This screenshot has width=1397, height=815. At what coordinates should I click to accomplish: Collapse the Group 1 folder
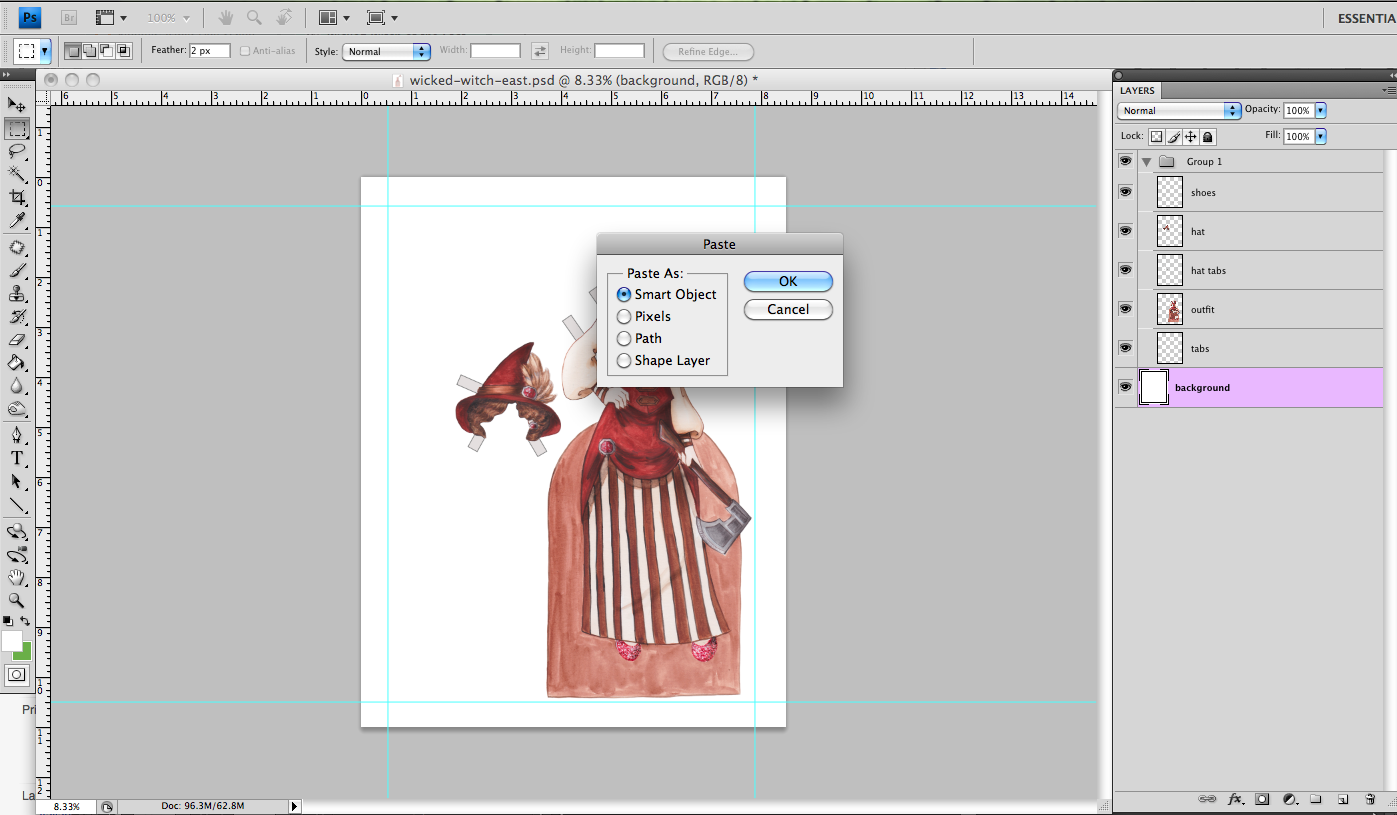pos(1147,161)
